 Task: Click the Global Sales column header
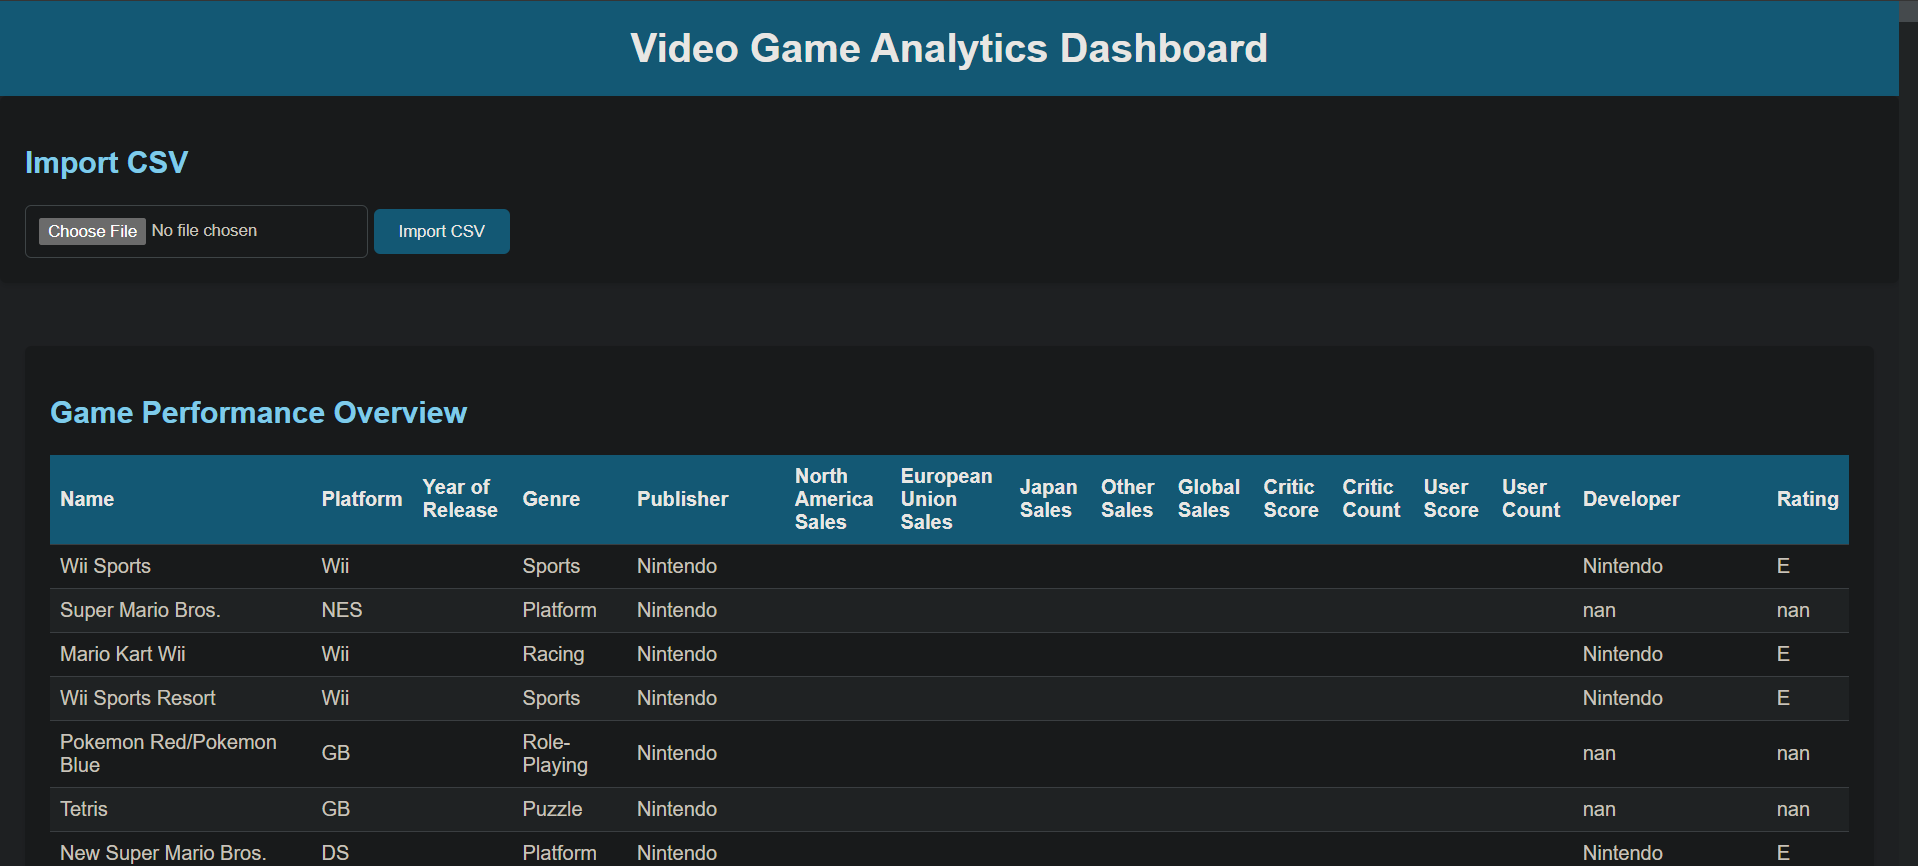coord(1208,499)
